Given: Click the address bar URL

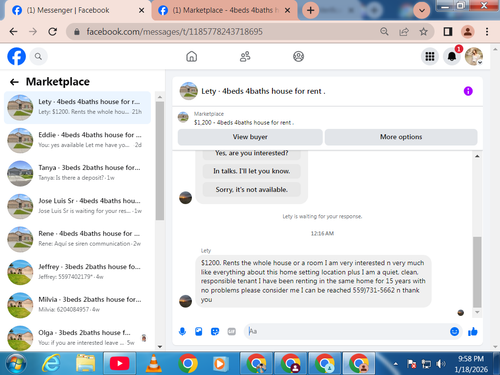Looking at the screenshot, I should (174, 32).
